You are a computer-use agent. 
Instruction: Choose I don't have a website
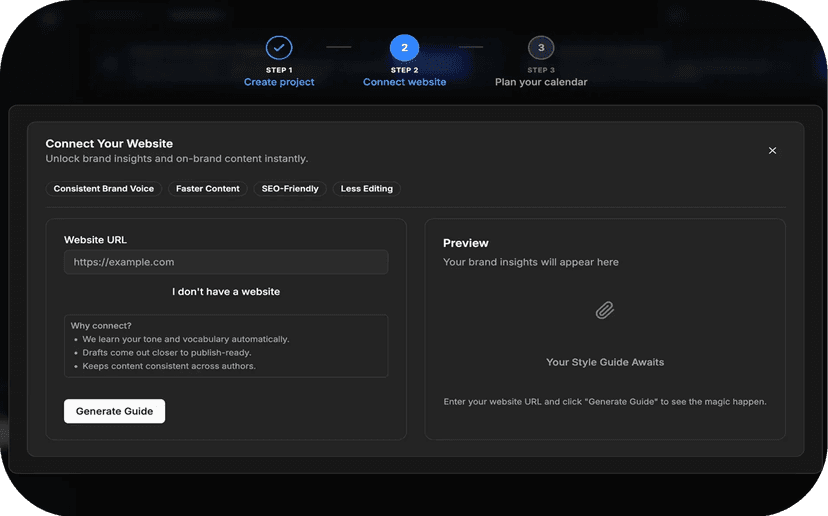pos(226,292)
